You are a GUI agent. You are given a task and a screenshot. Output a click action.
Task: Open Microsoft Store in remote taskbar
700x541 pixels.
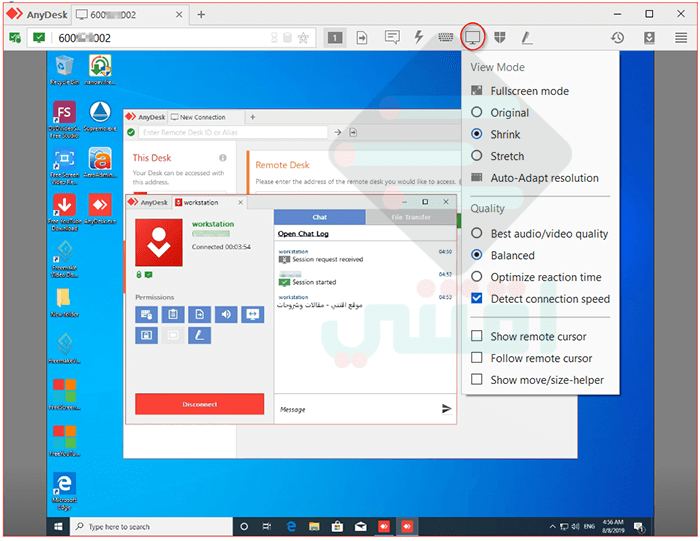(338, 527)
